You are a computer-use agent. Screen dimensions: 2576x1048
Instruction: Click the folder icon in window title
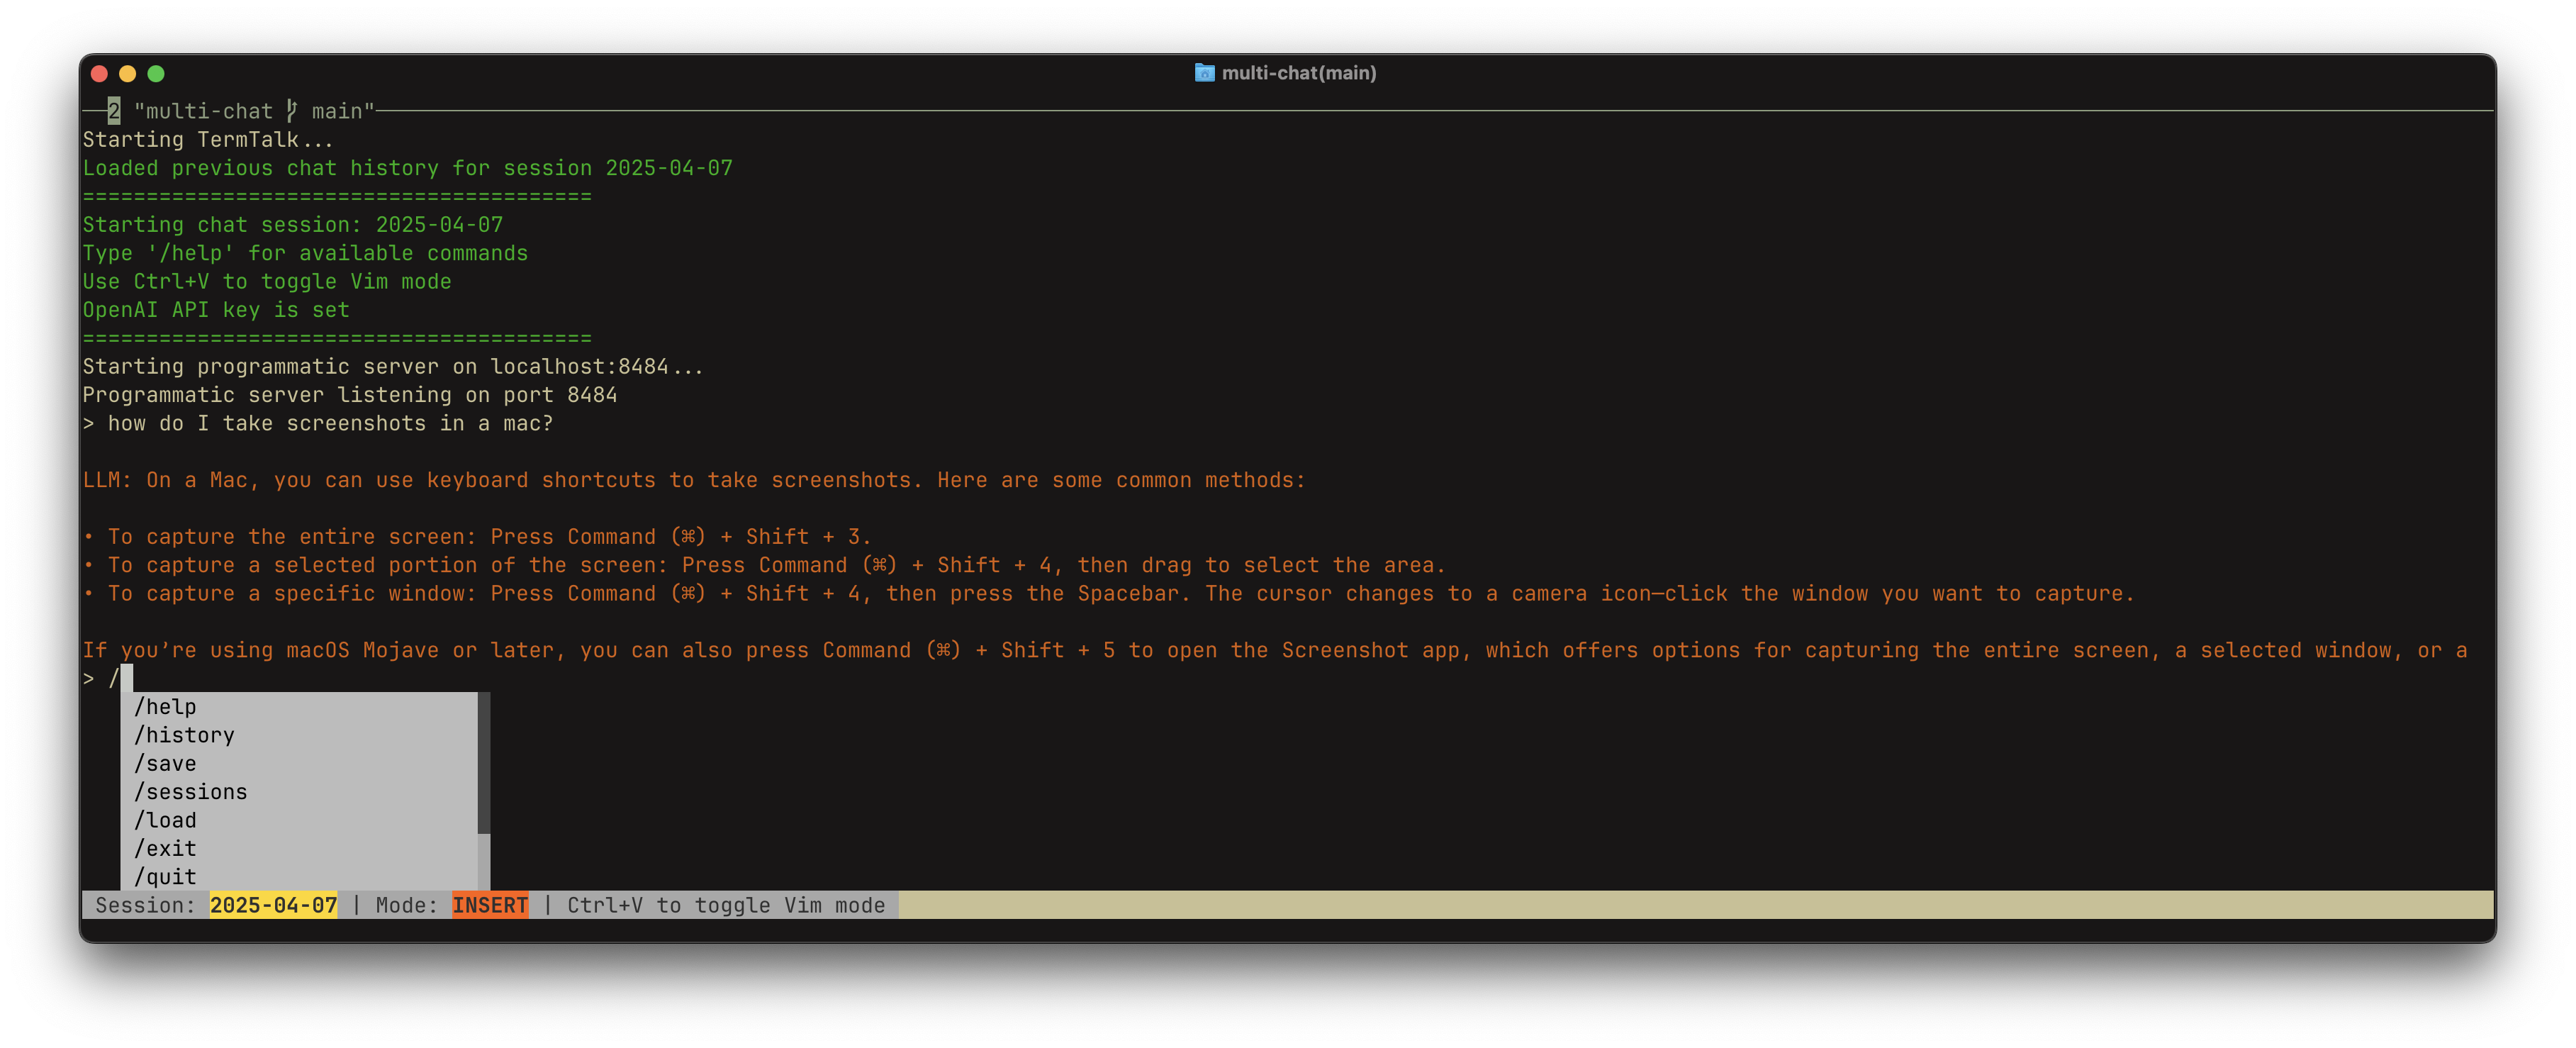[x=1204, y=73]
